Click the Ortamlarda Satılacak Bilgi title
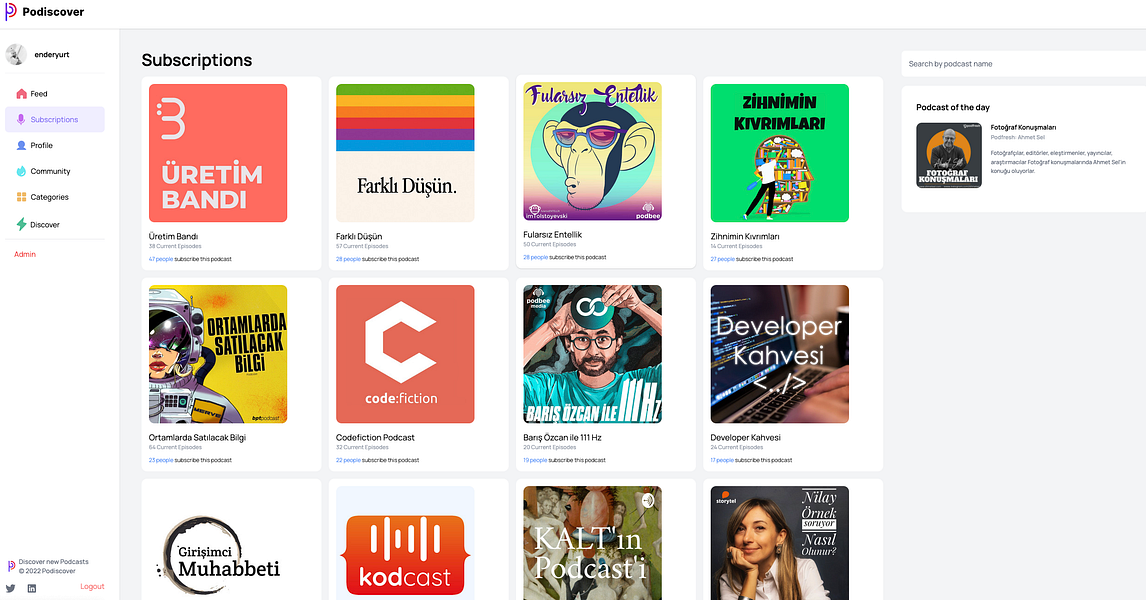The image size is (1146, 600). [x=197, y=437]
